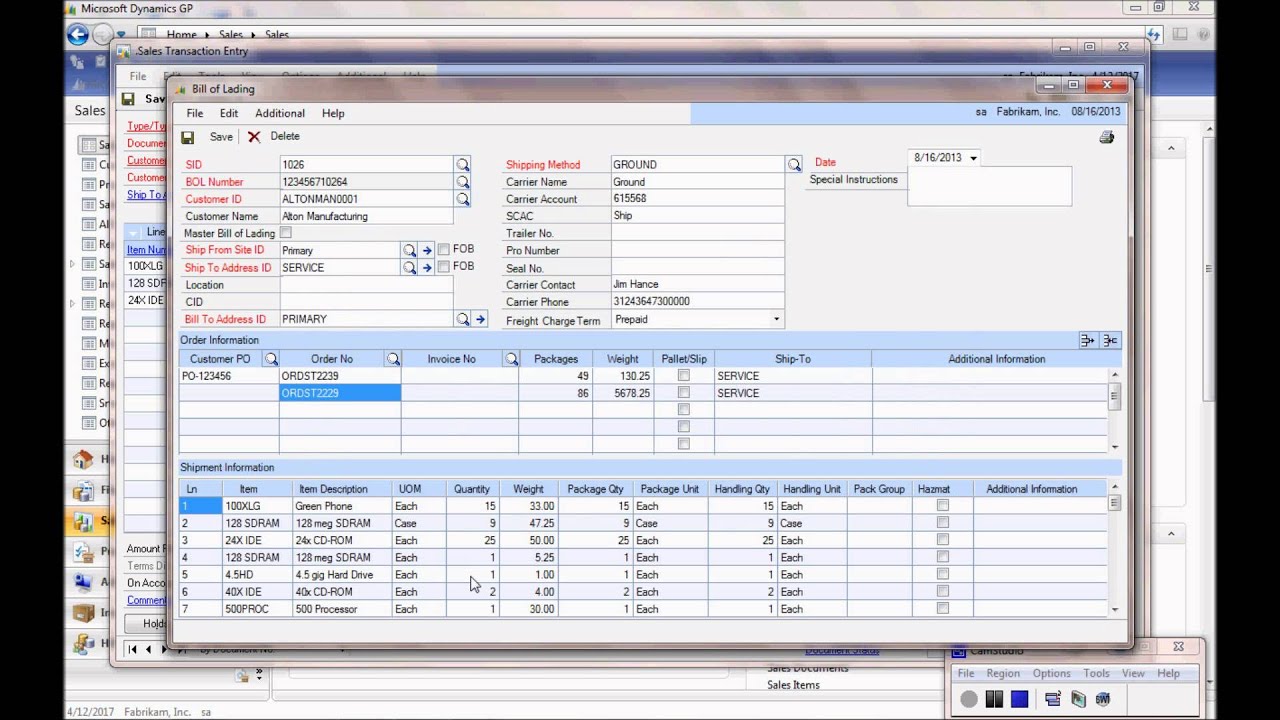Click the red X Delete icon
Image resolution: width=1280 pixels, height=720 pixels.
254,137
